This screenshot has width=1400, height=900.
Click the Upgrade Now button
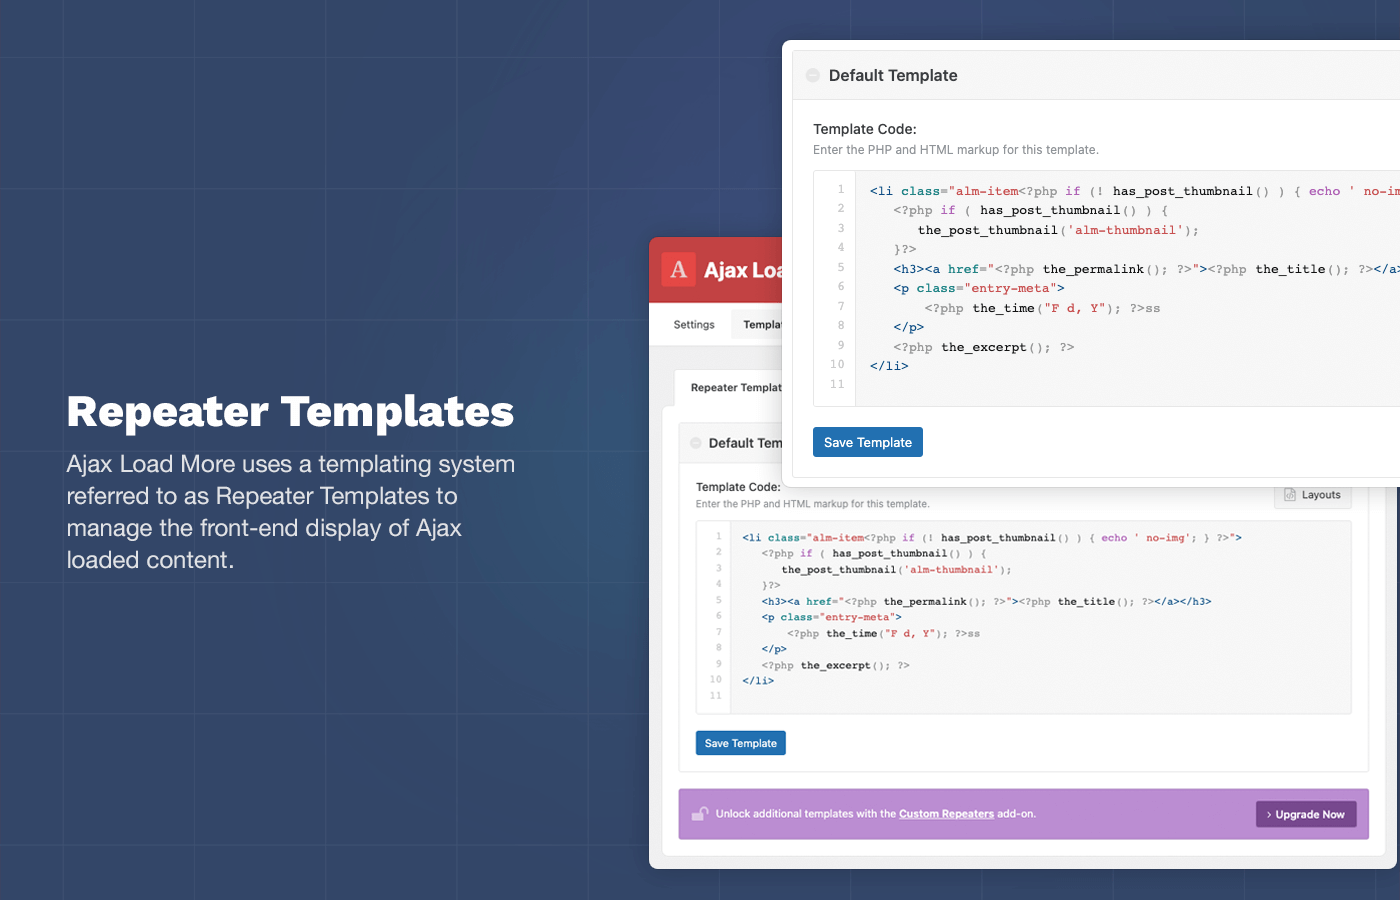coord(1306,814)
